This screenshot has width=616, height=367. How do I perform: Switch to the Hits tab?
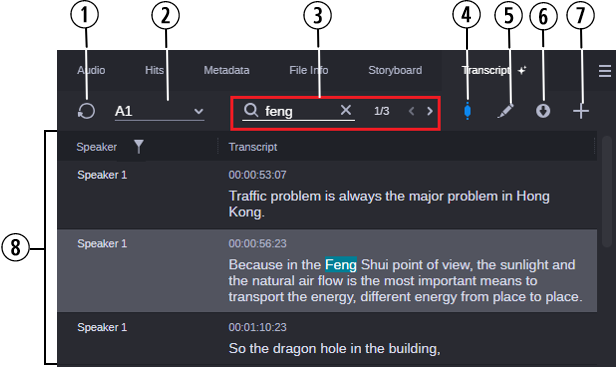(154, 70)
